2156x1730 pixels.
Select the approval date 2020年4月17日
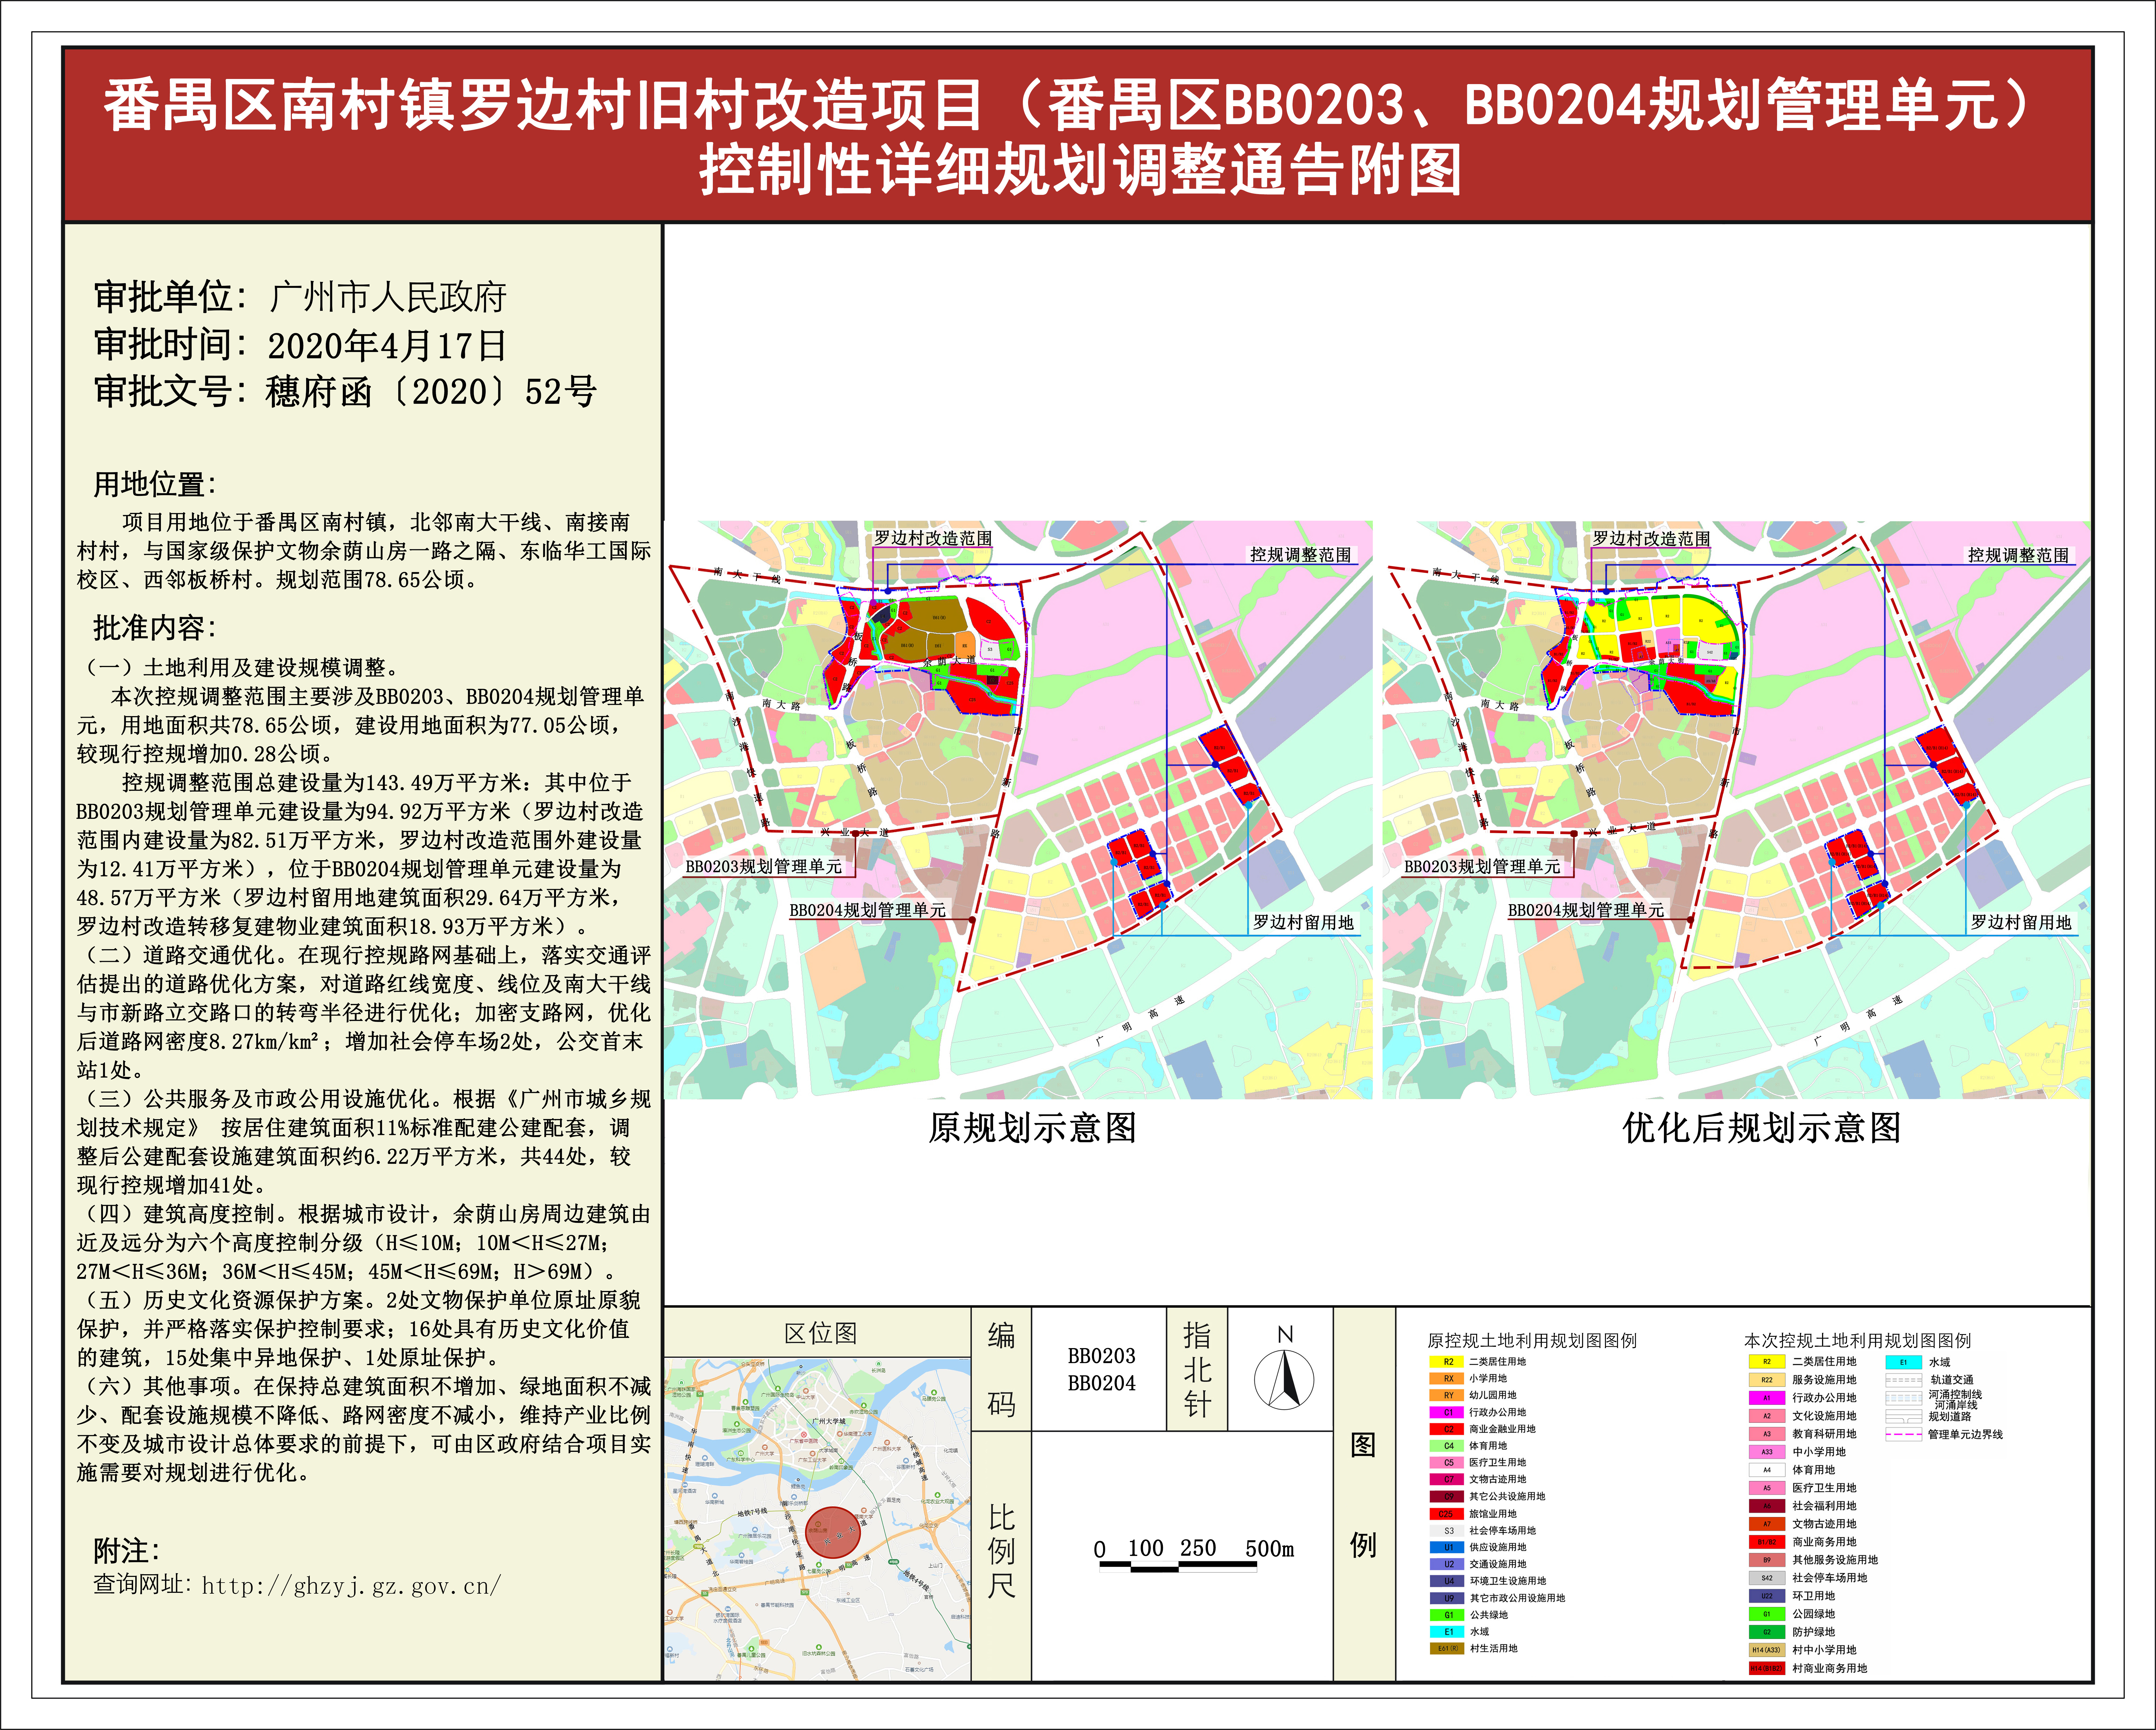point(387,346)
